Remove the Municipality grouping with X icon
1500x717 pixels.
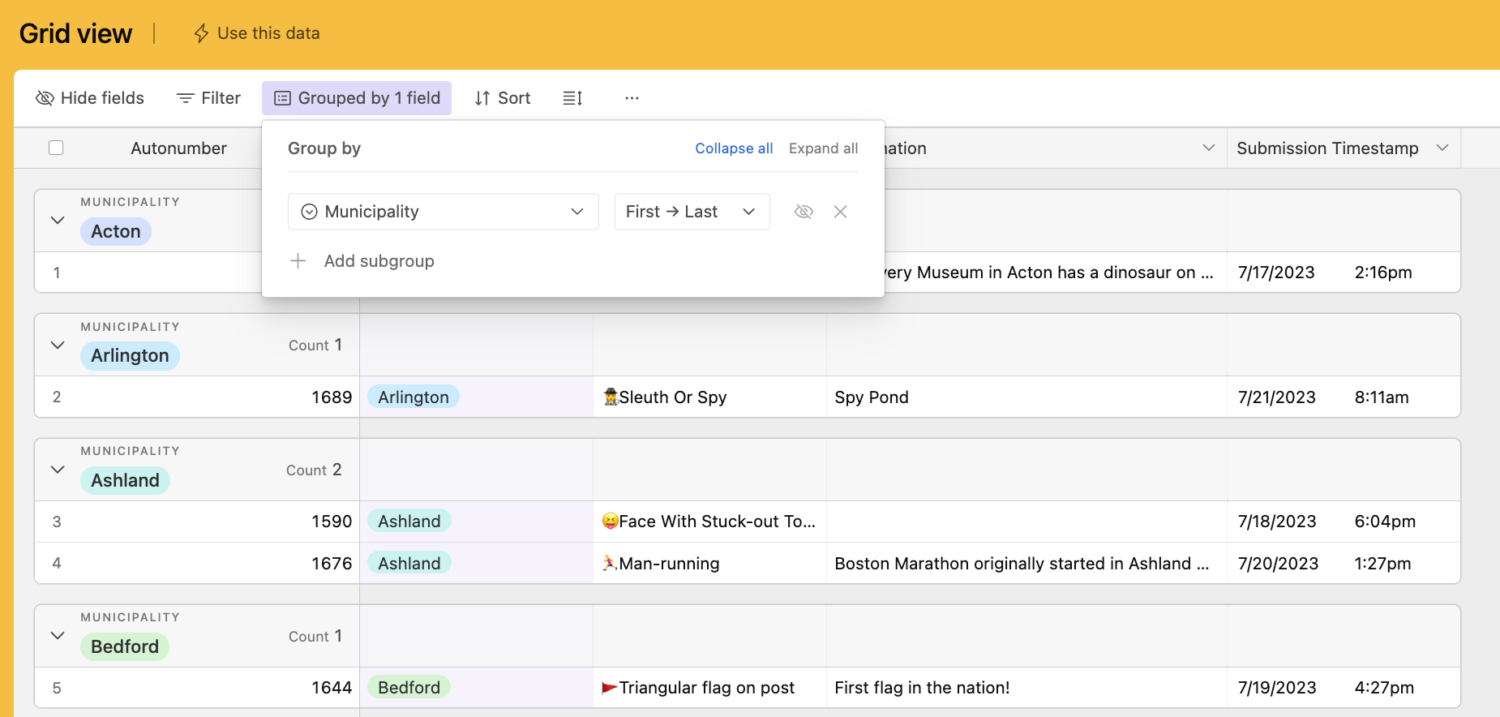tap(840, 212)
